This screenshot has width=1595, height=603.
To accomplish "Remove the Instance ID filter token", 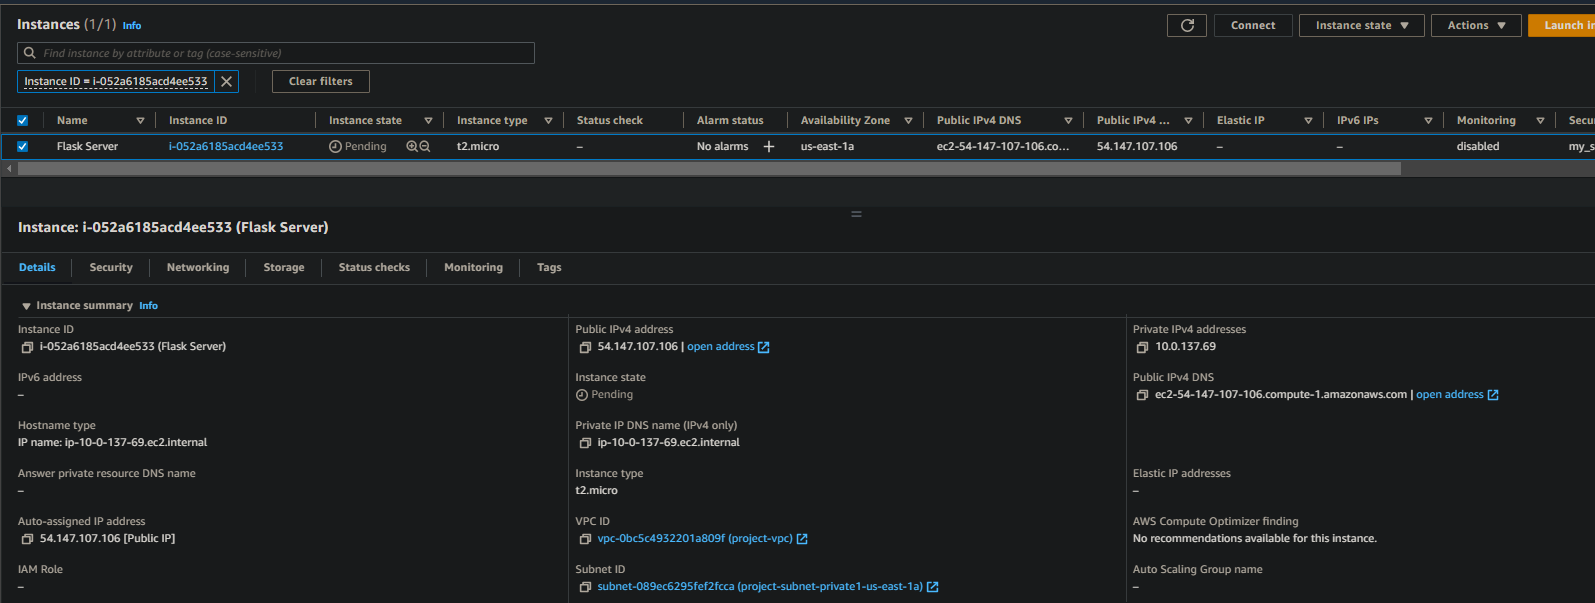I will 227,82.
